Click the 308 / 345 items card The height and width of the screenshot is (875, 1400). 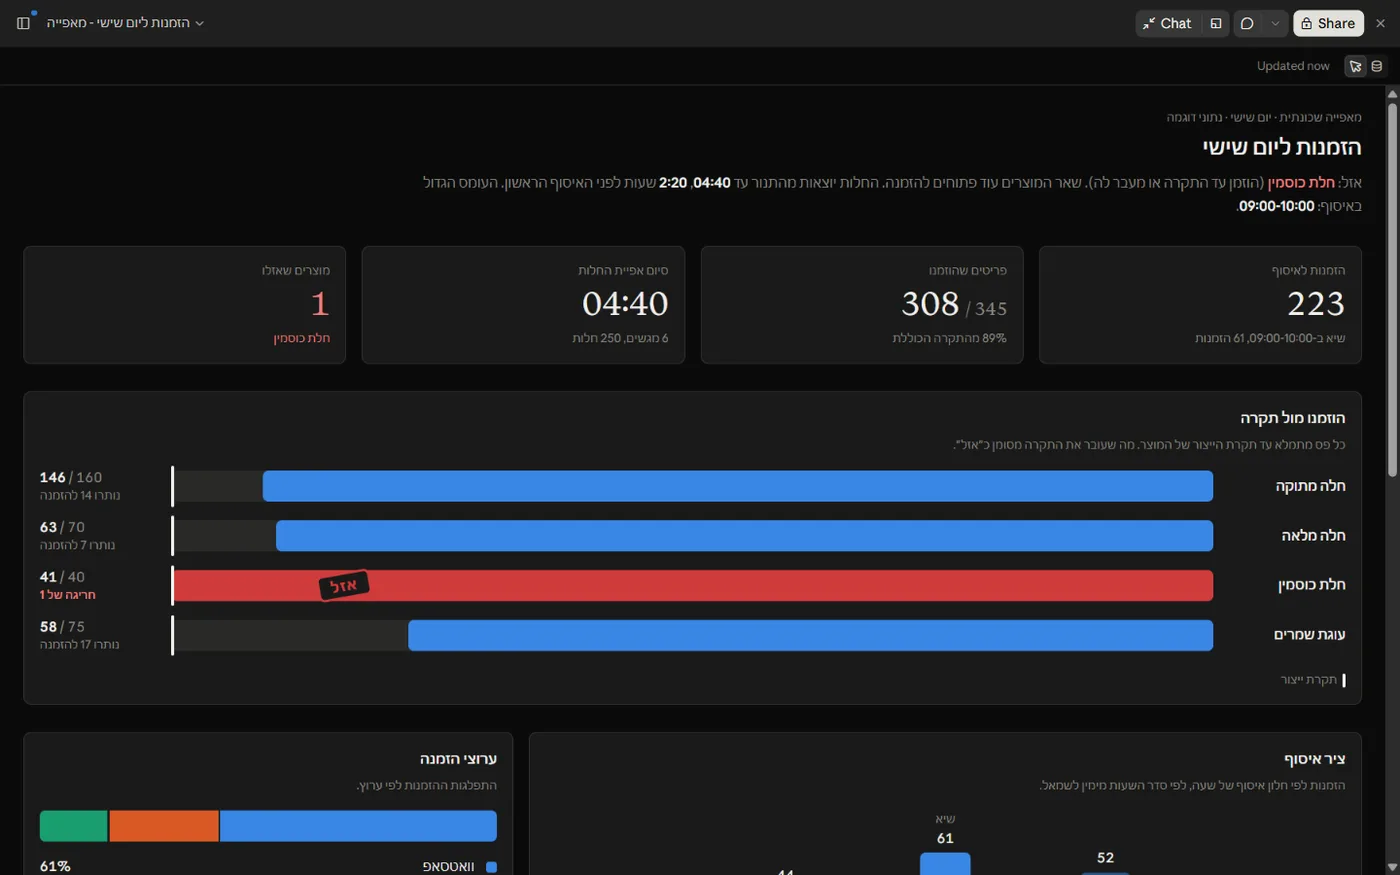[x=862, y=305]
